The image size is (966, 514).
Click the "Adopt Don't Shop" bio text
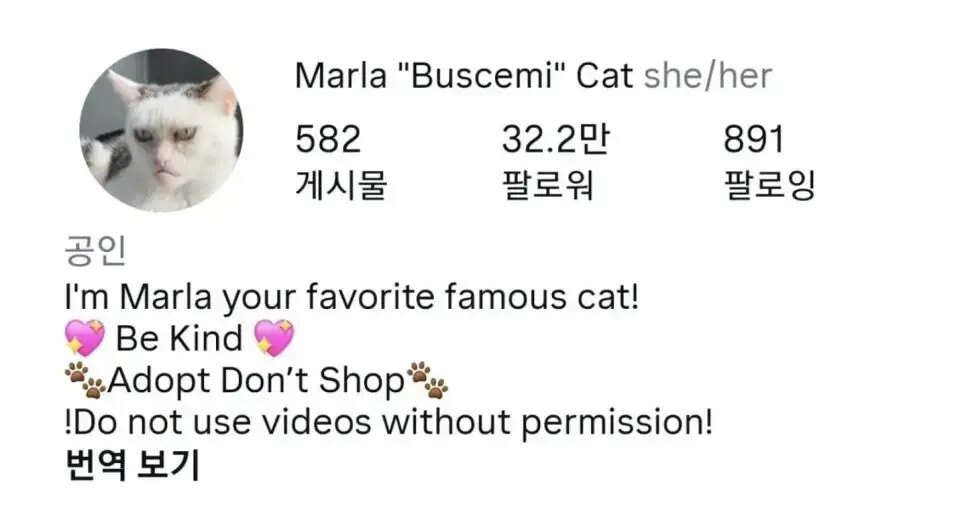[256, 380]
